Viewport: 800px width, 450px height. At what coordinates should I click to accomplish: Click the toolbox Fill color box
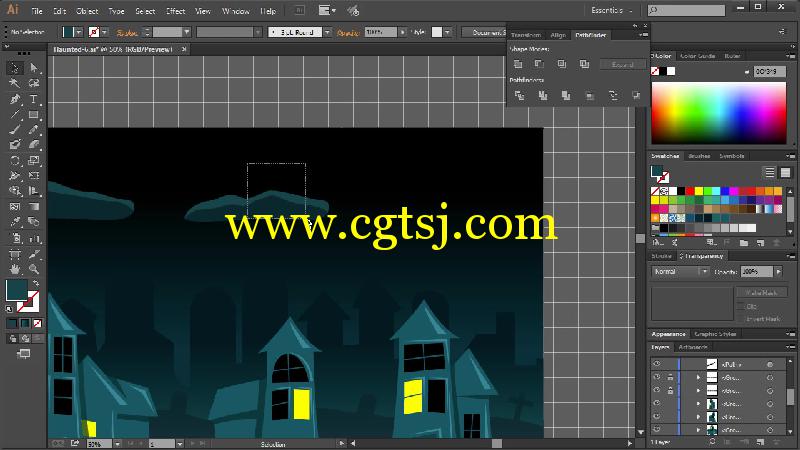[16, 290]
